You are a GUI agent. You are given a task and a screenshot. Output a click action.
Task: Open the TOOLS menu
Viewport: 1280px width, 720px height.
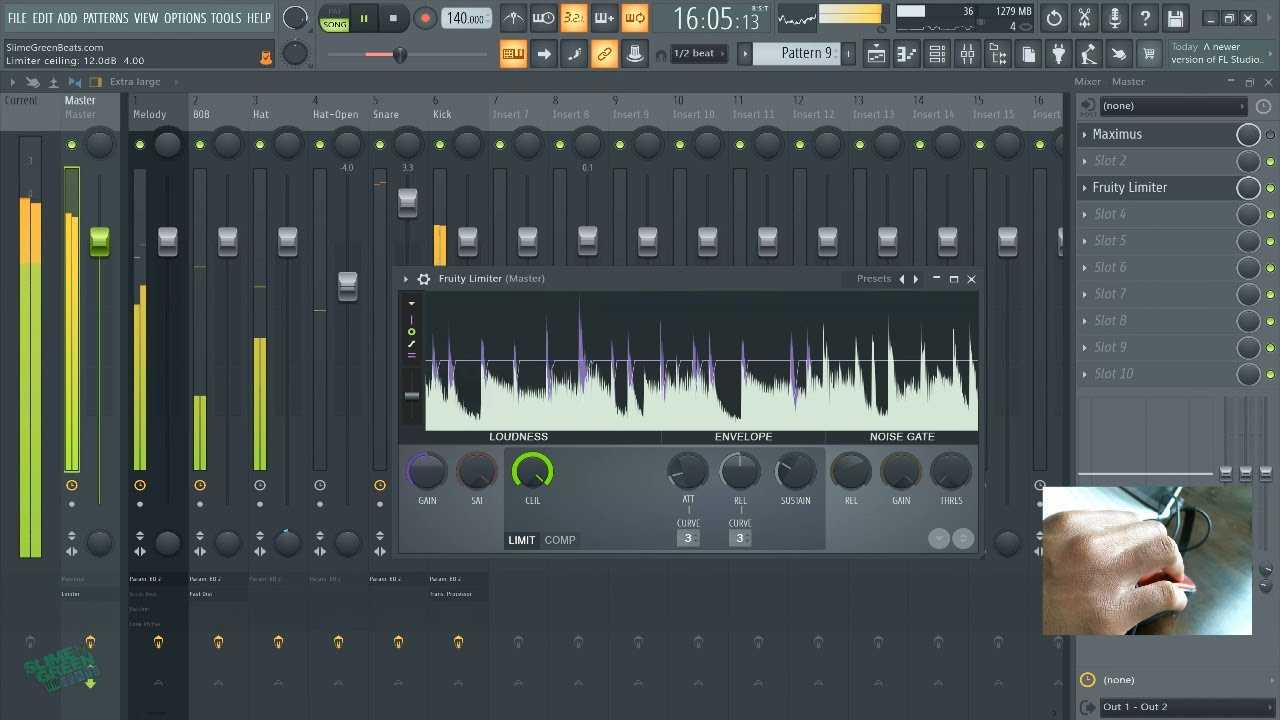226,18
